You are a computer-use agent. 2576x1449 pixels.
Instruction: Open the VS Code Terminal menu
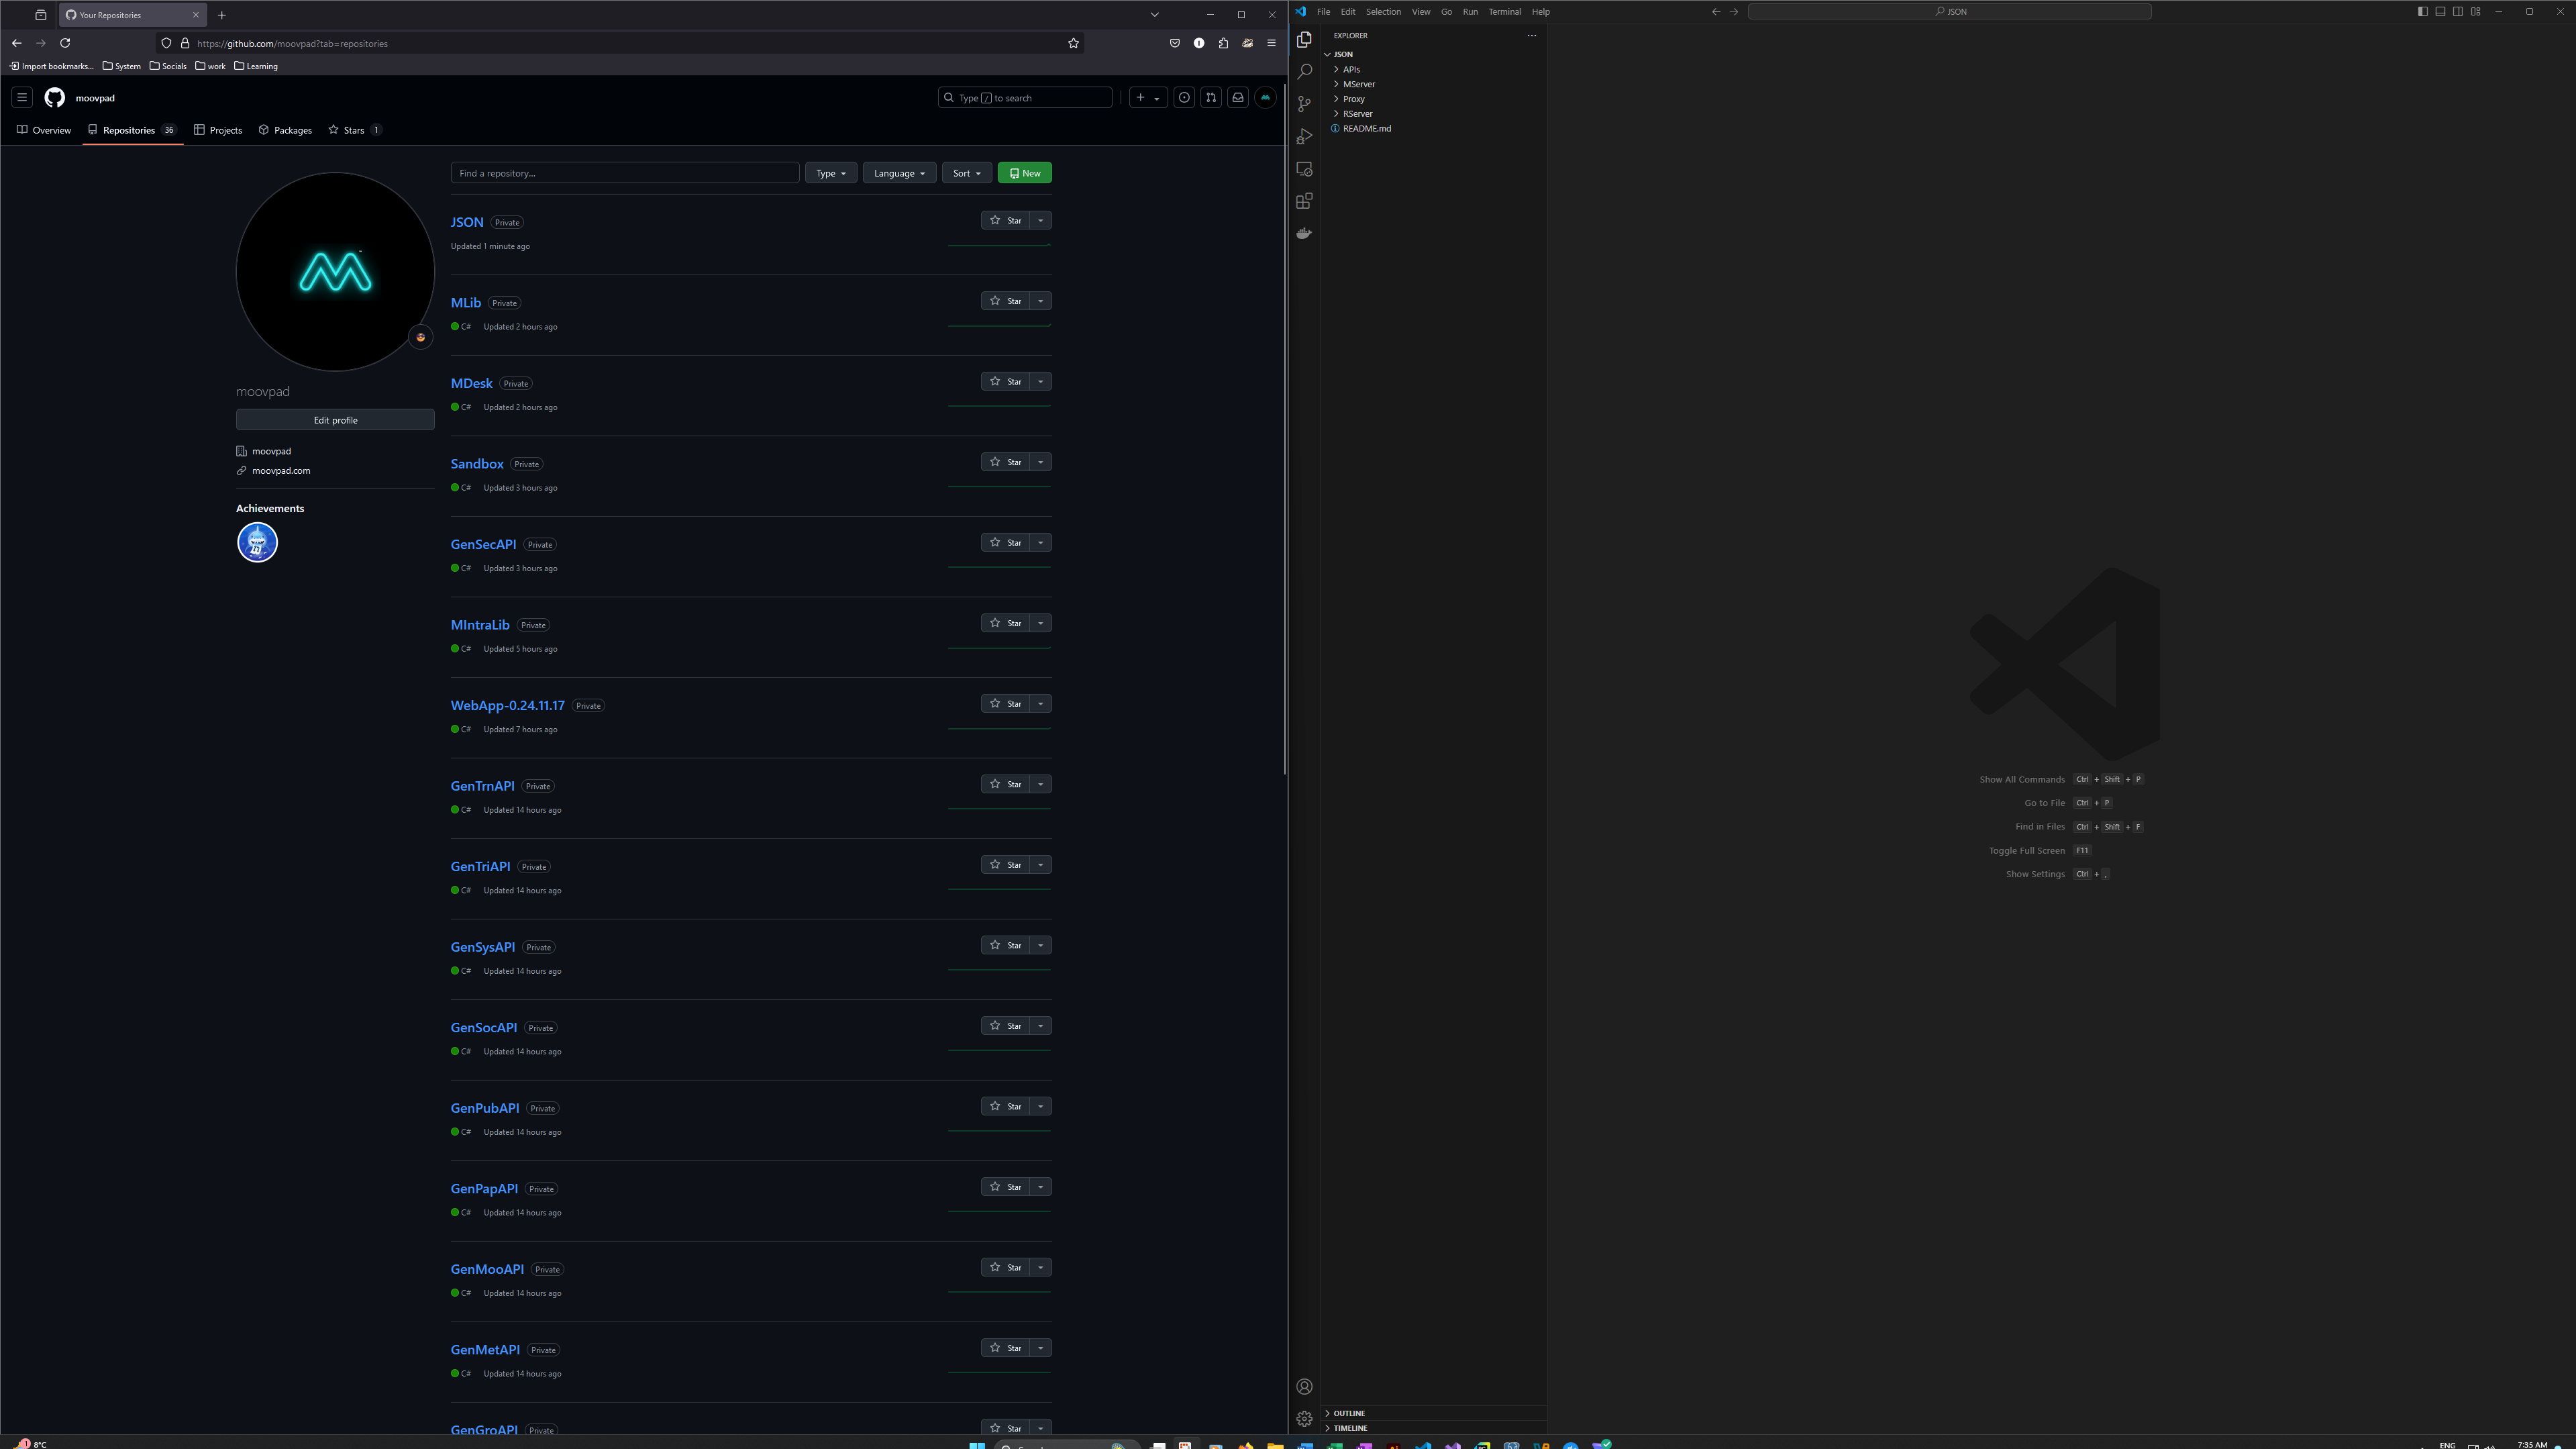(x=1504, y=12)
